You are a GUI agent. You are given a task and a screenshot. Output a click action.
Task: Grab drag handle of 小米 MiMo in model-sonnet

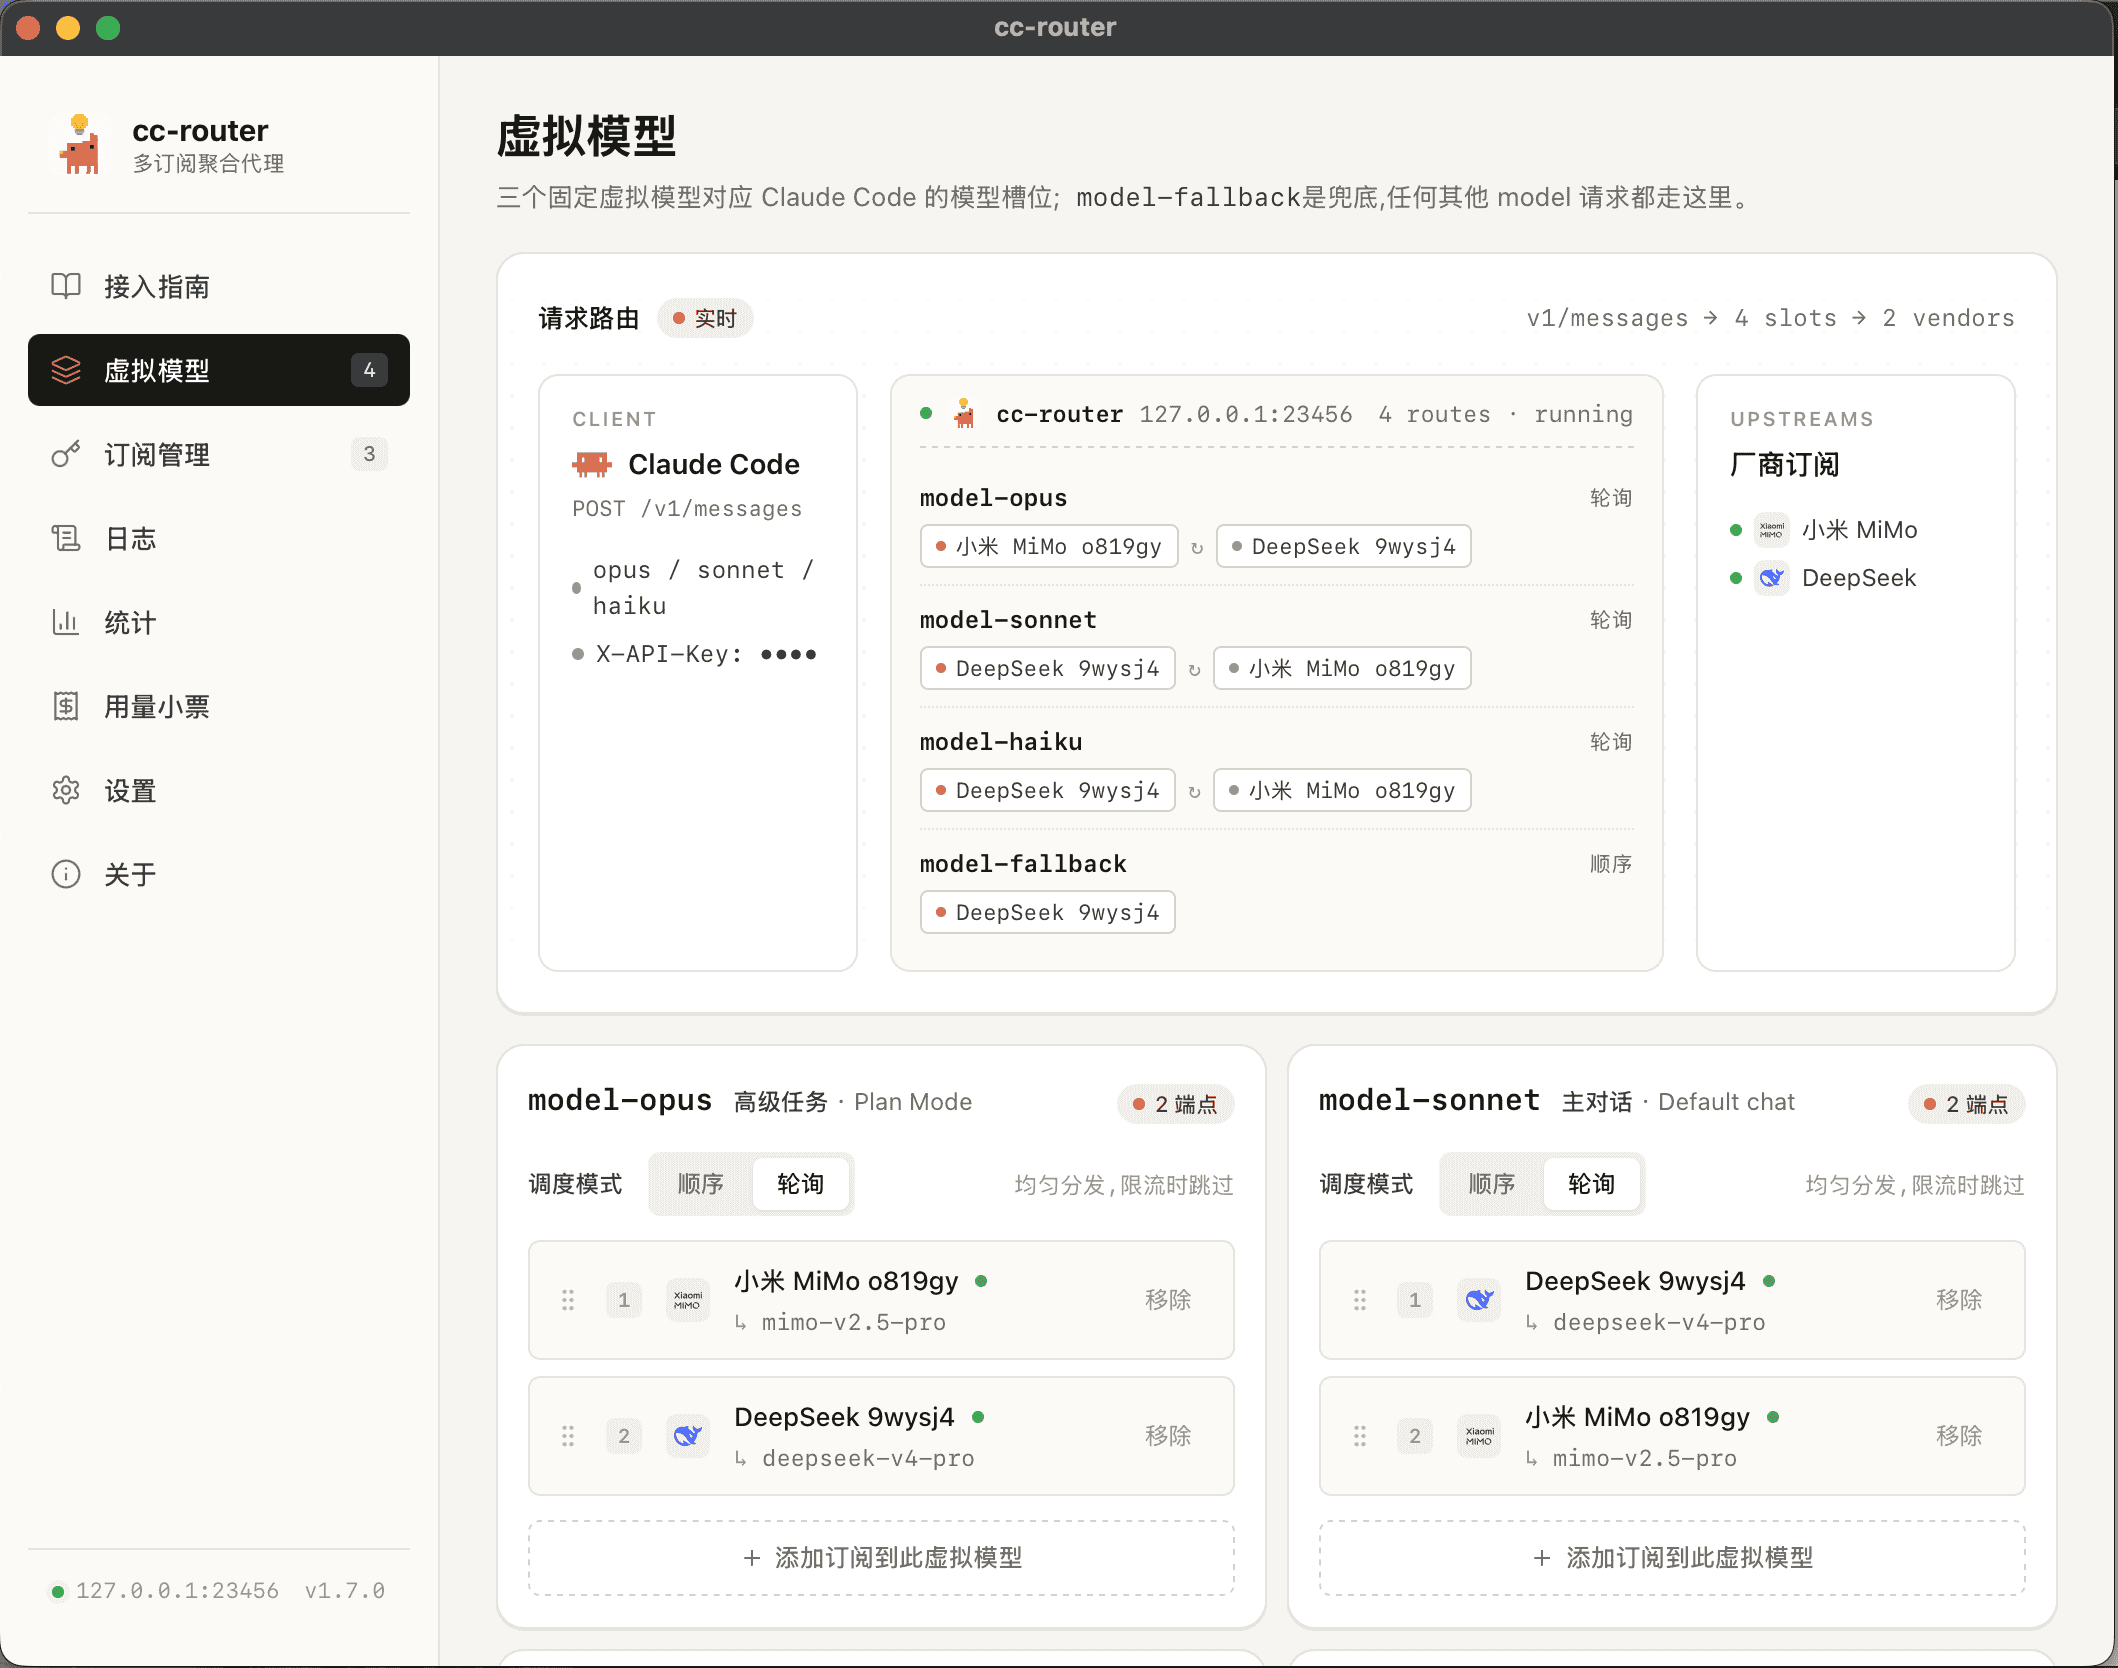1360,1436
